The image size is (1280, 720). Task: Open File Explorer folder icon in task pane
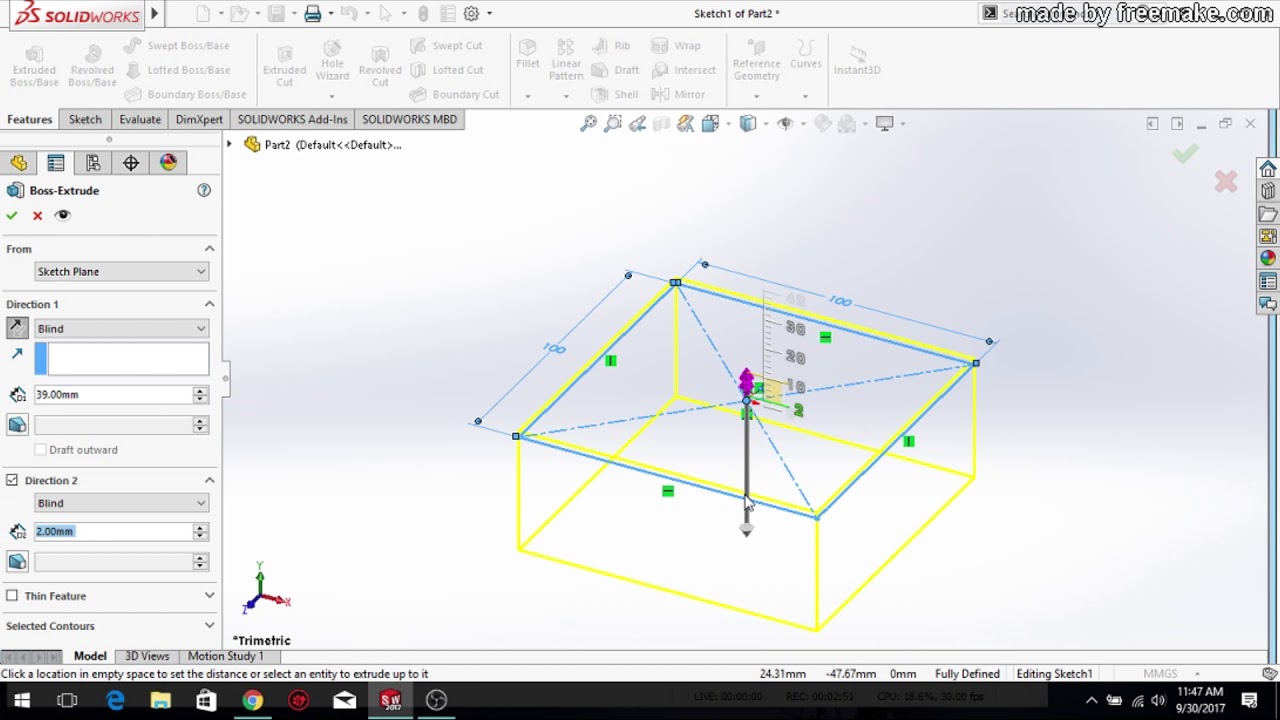click(1268, 214)
